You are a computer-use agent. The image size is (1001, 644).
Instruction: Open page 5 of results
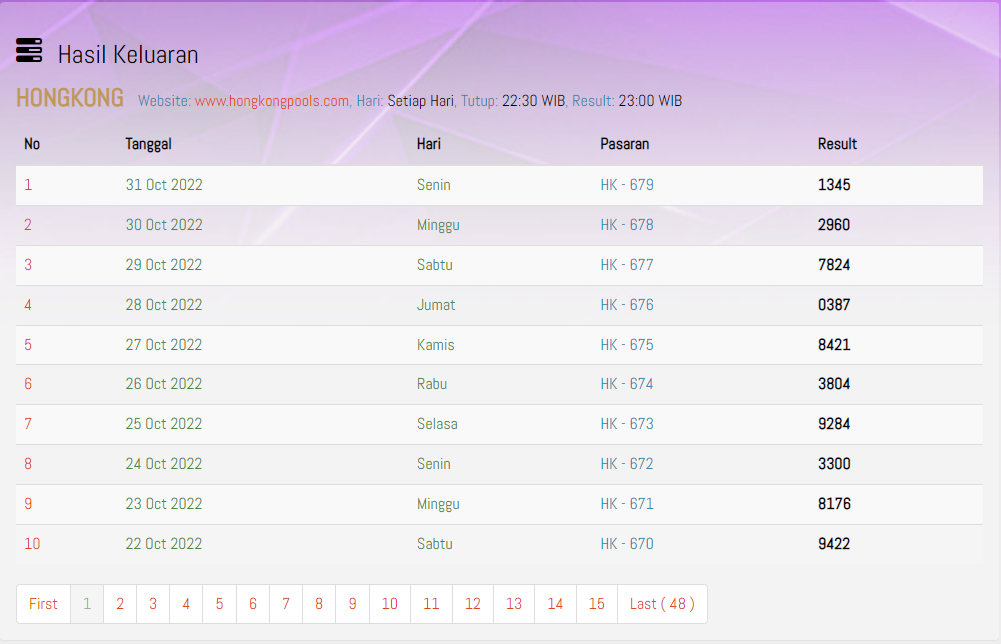pyautogui.click(x=219, y=604)
